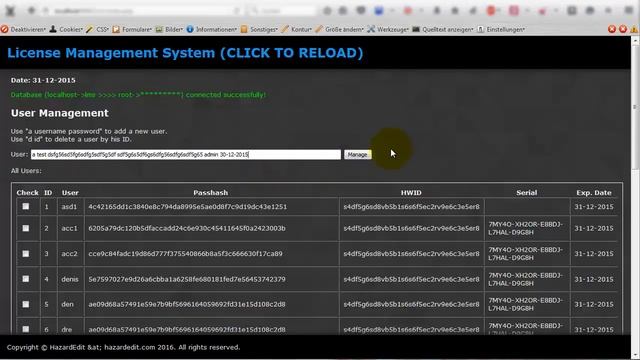Click the yellow warning triangle icon
The width and height of the screenshot is (640, 360).
634,29
